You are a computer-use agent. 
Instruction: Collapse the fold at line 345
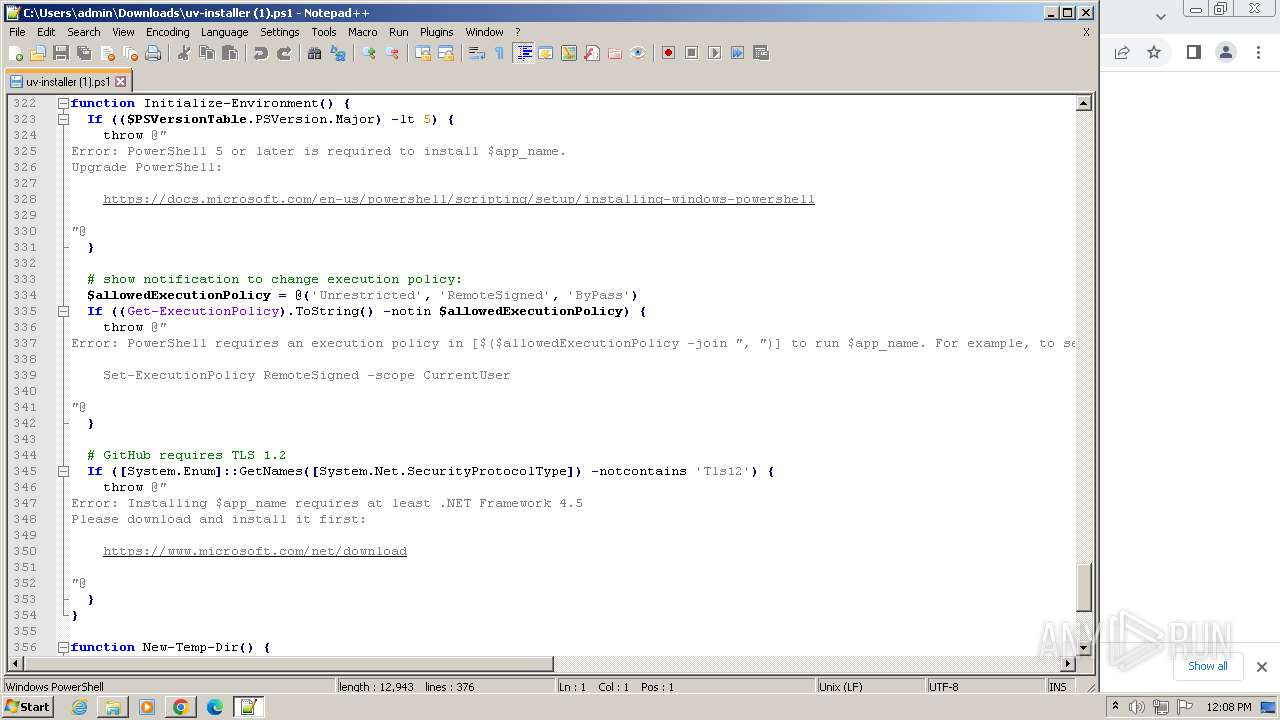coord(63,471)
